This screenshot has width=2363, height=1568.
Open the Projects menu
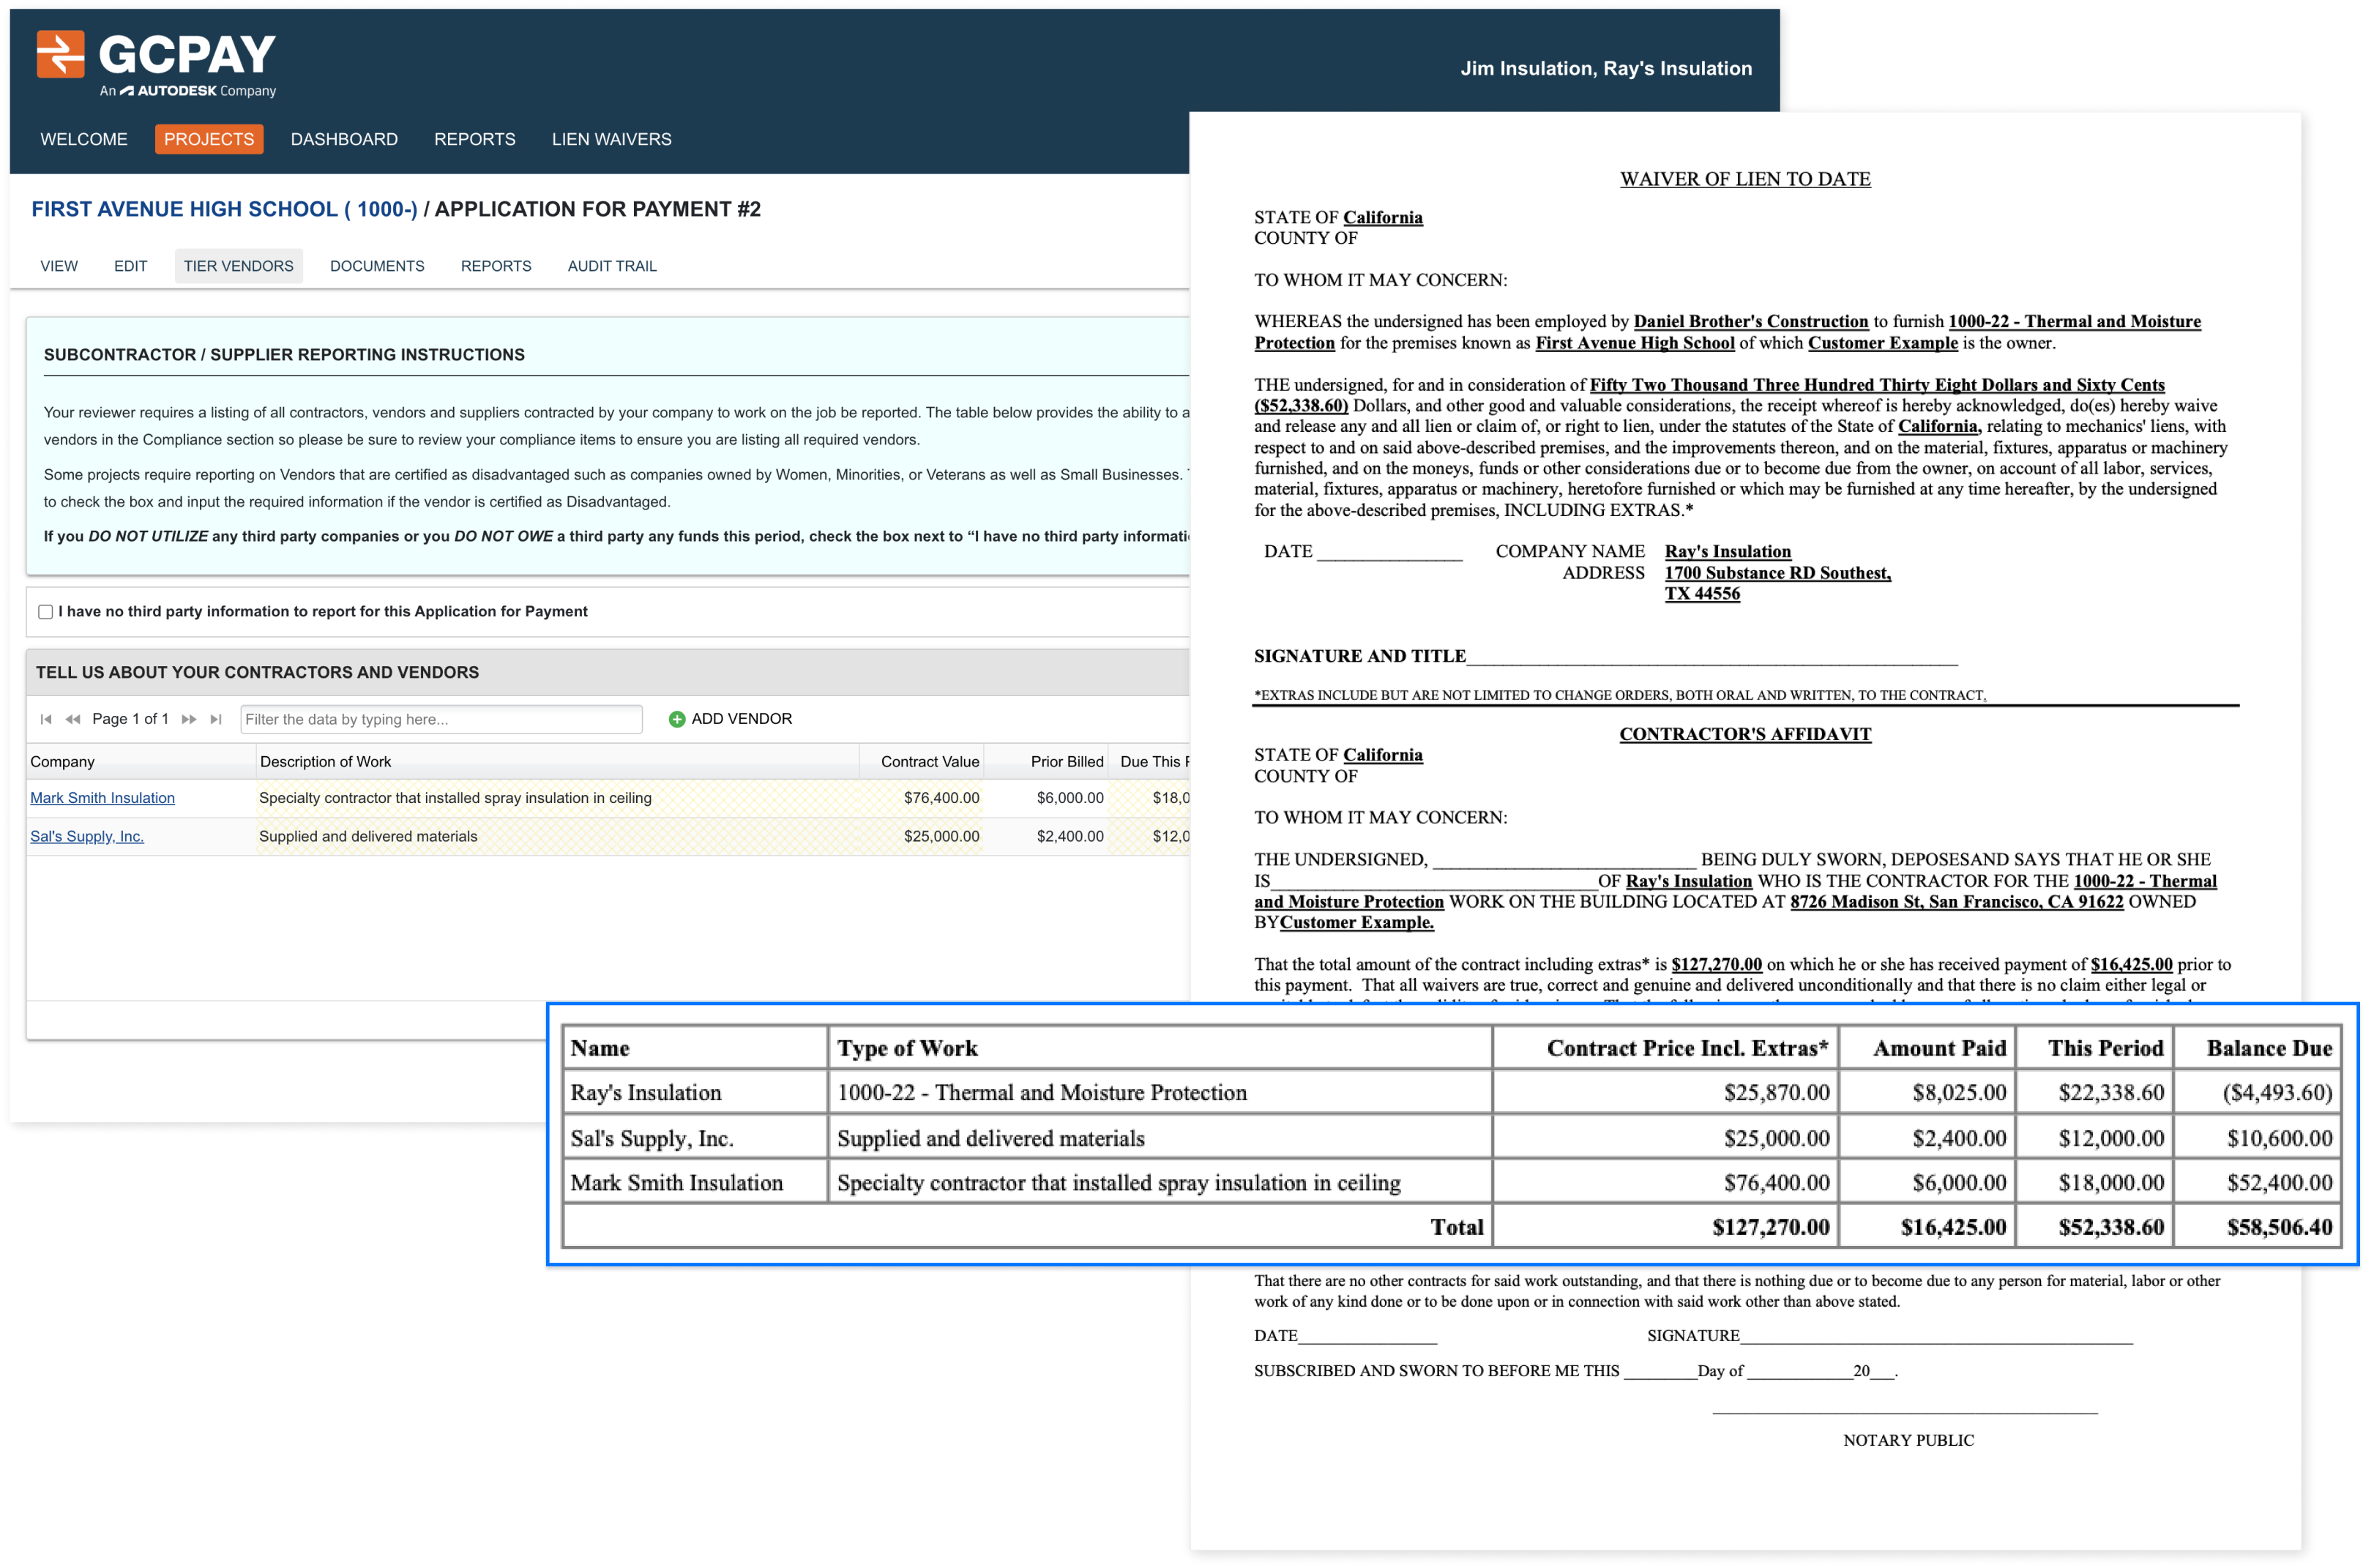click(x=209, y=139)
